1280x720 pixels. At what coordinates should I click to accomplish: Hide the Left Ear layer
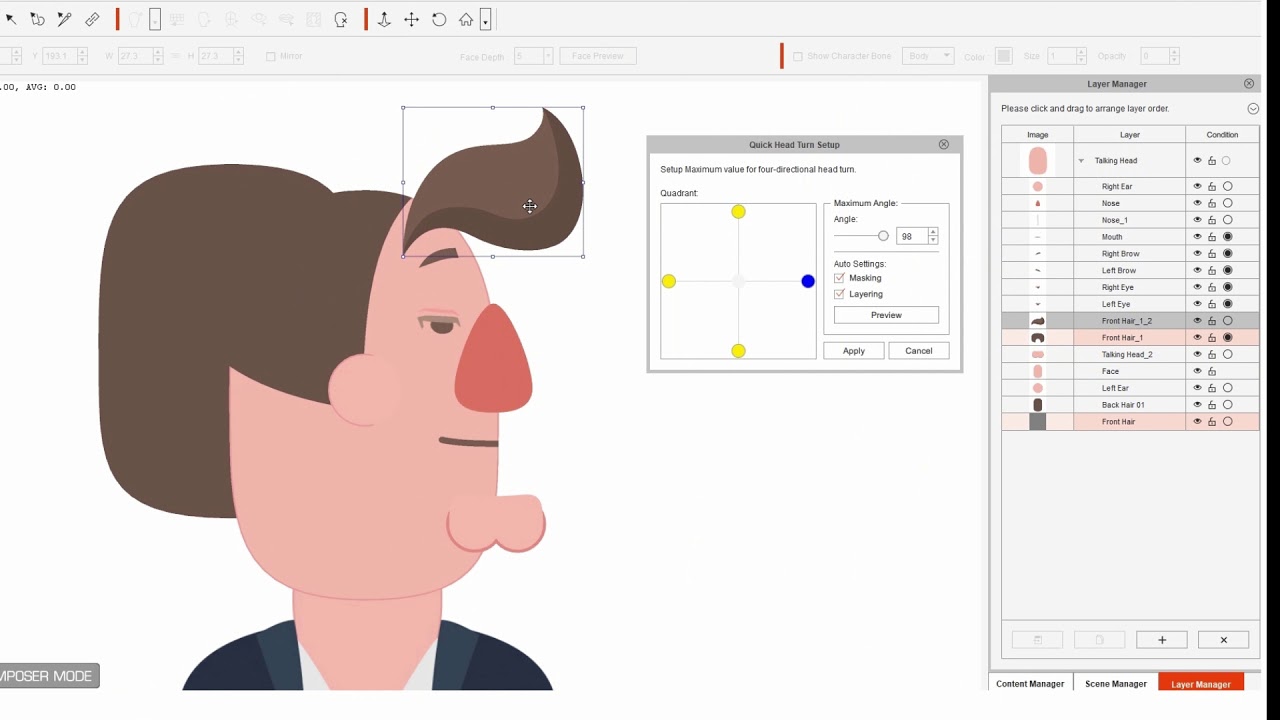coord(1197,388)
